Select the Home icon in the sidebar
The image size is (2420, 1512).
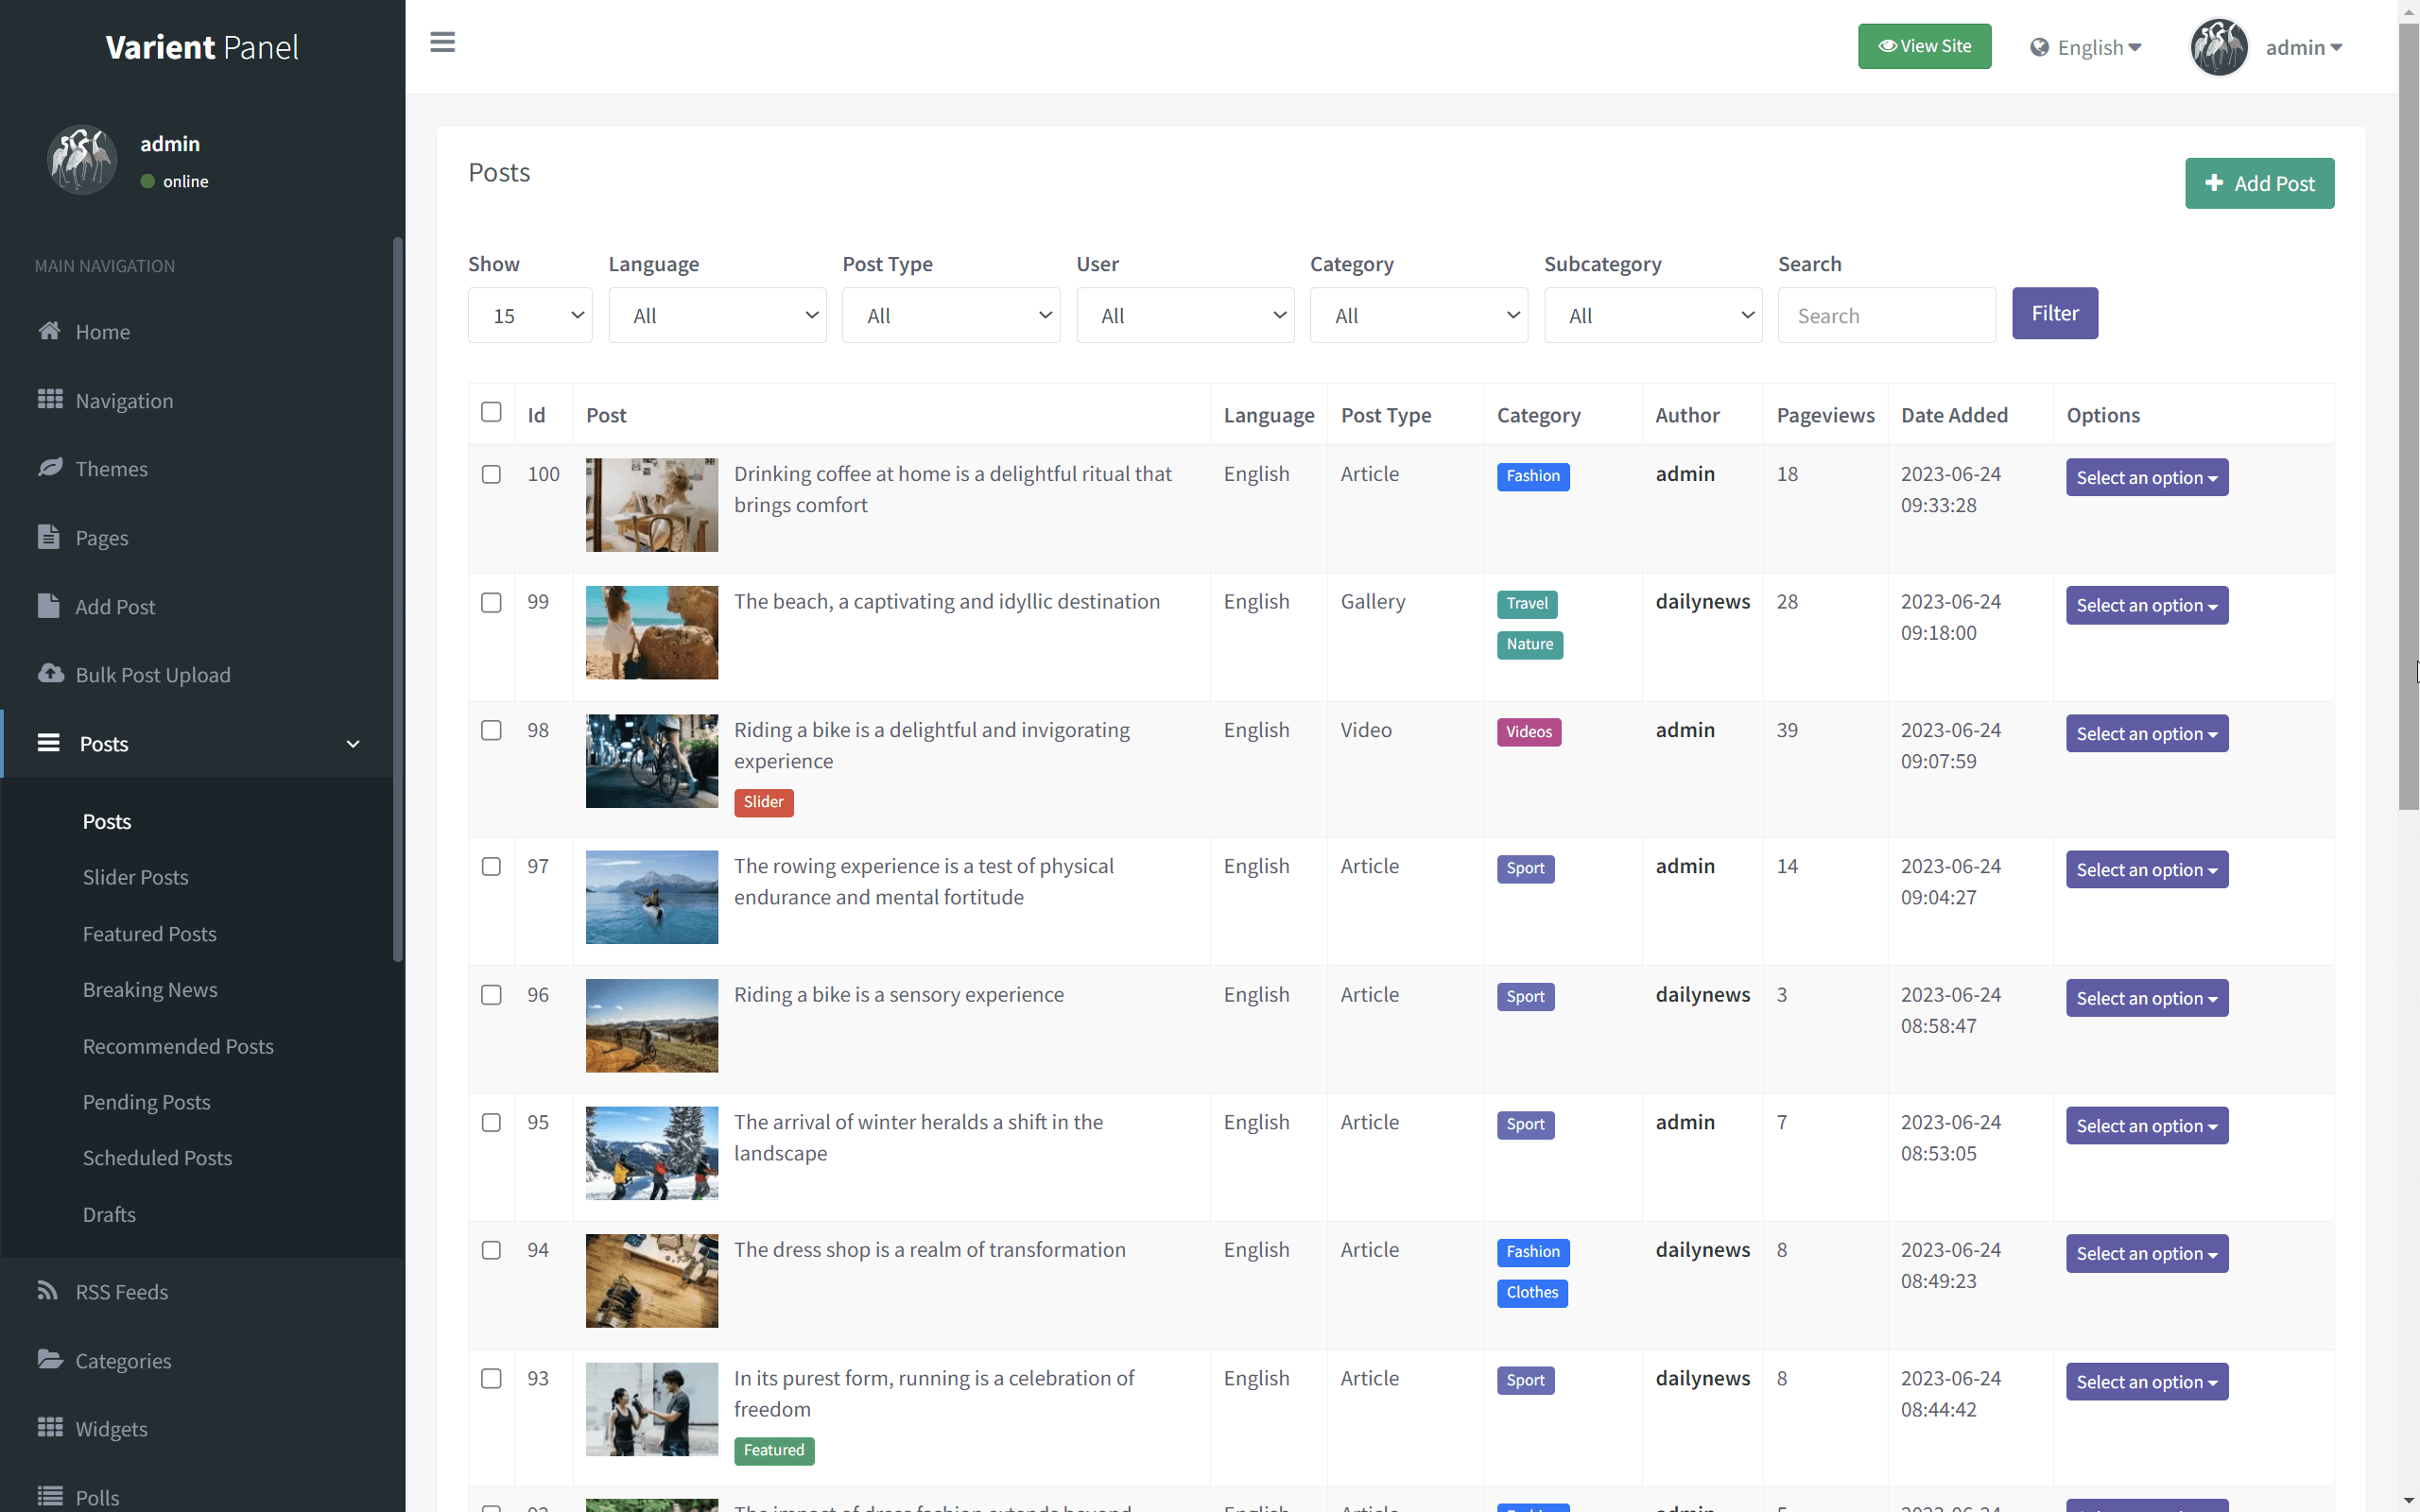pyautogui.click(x=50, y=331)
